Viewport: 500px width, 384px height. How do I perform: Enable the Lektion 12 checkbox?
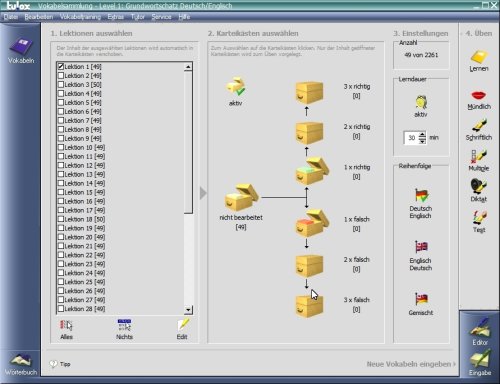(61, 165)
